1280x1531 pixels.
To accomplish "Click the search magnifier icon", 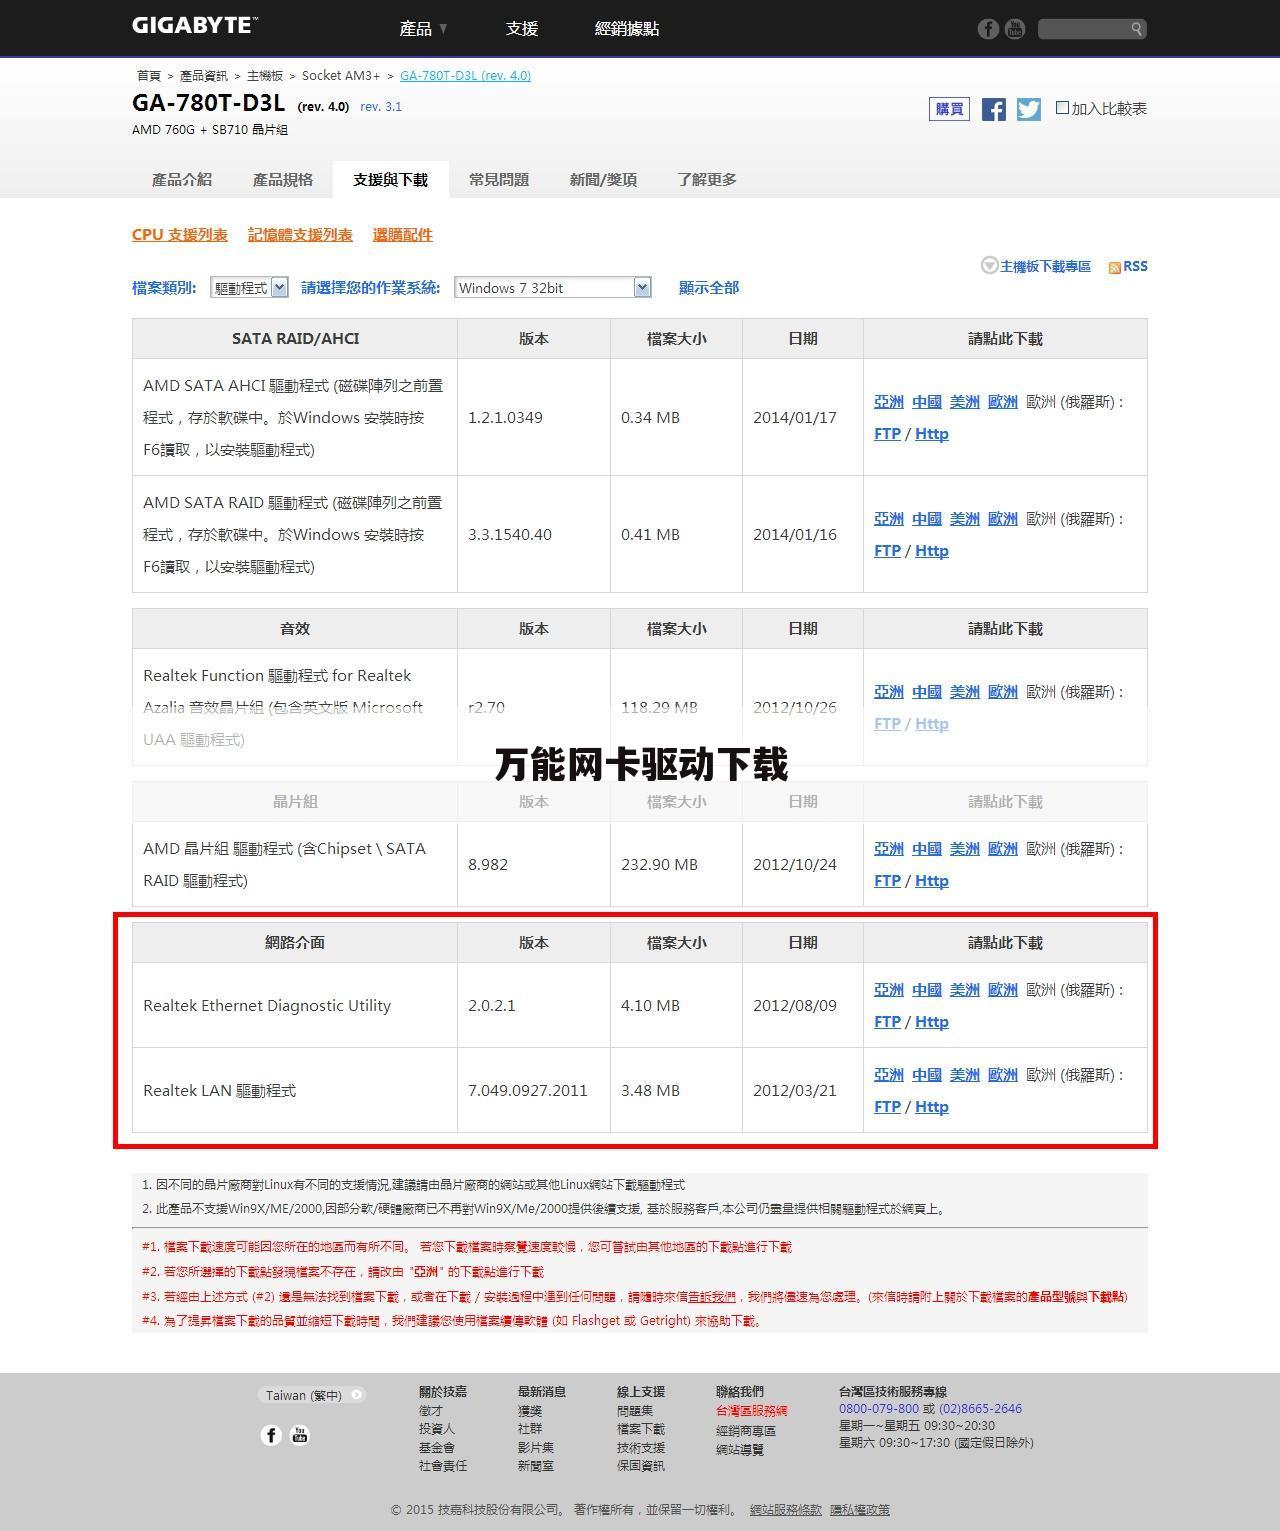I will pos(1137,29).
